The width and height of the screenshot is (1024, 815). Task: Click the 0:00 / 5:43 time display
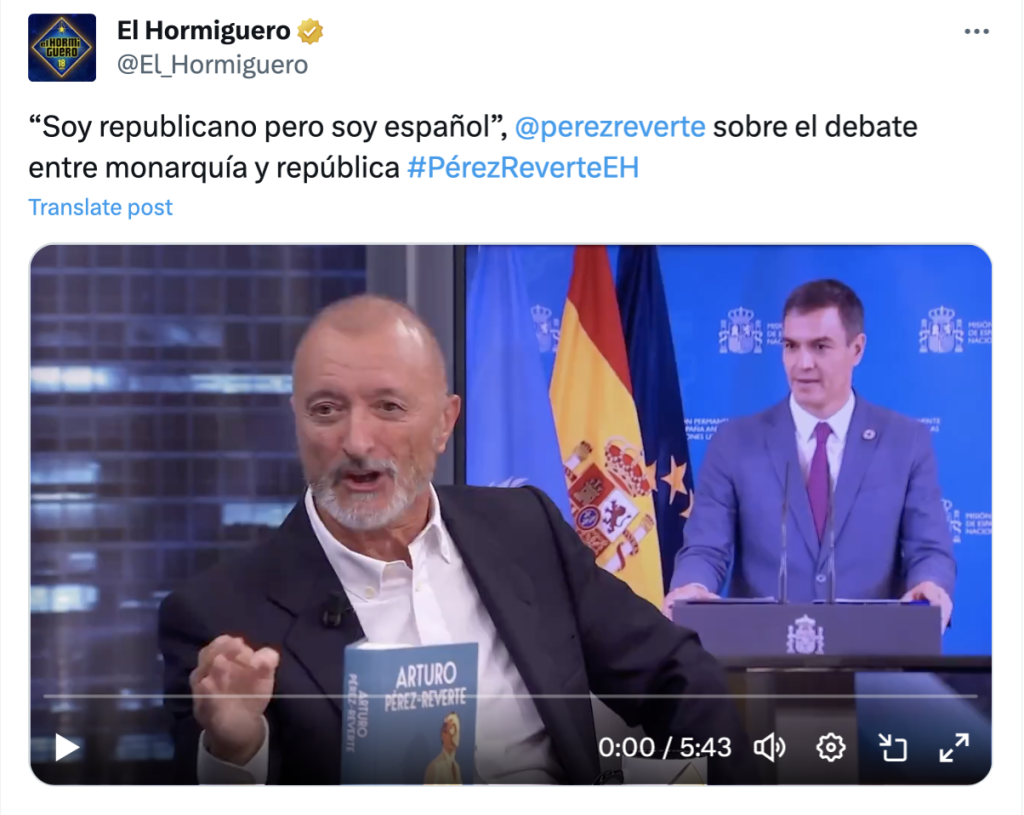click(x=665, y=748)
